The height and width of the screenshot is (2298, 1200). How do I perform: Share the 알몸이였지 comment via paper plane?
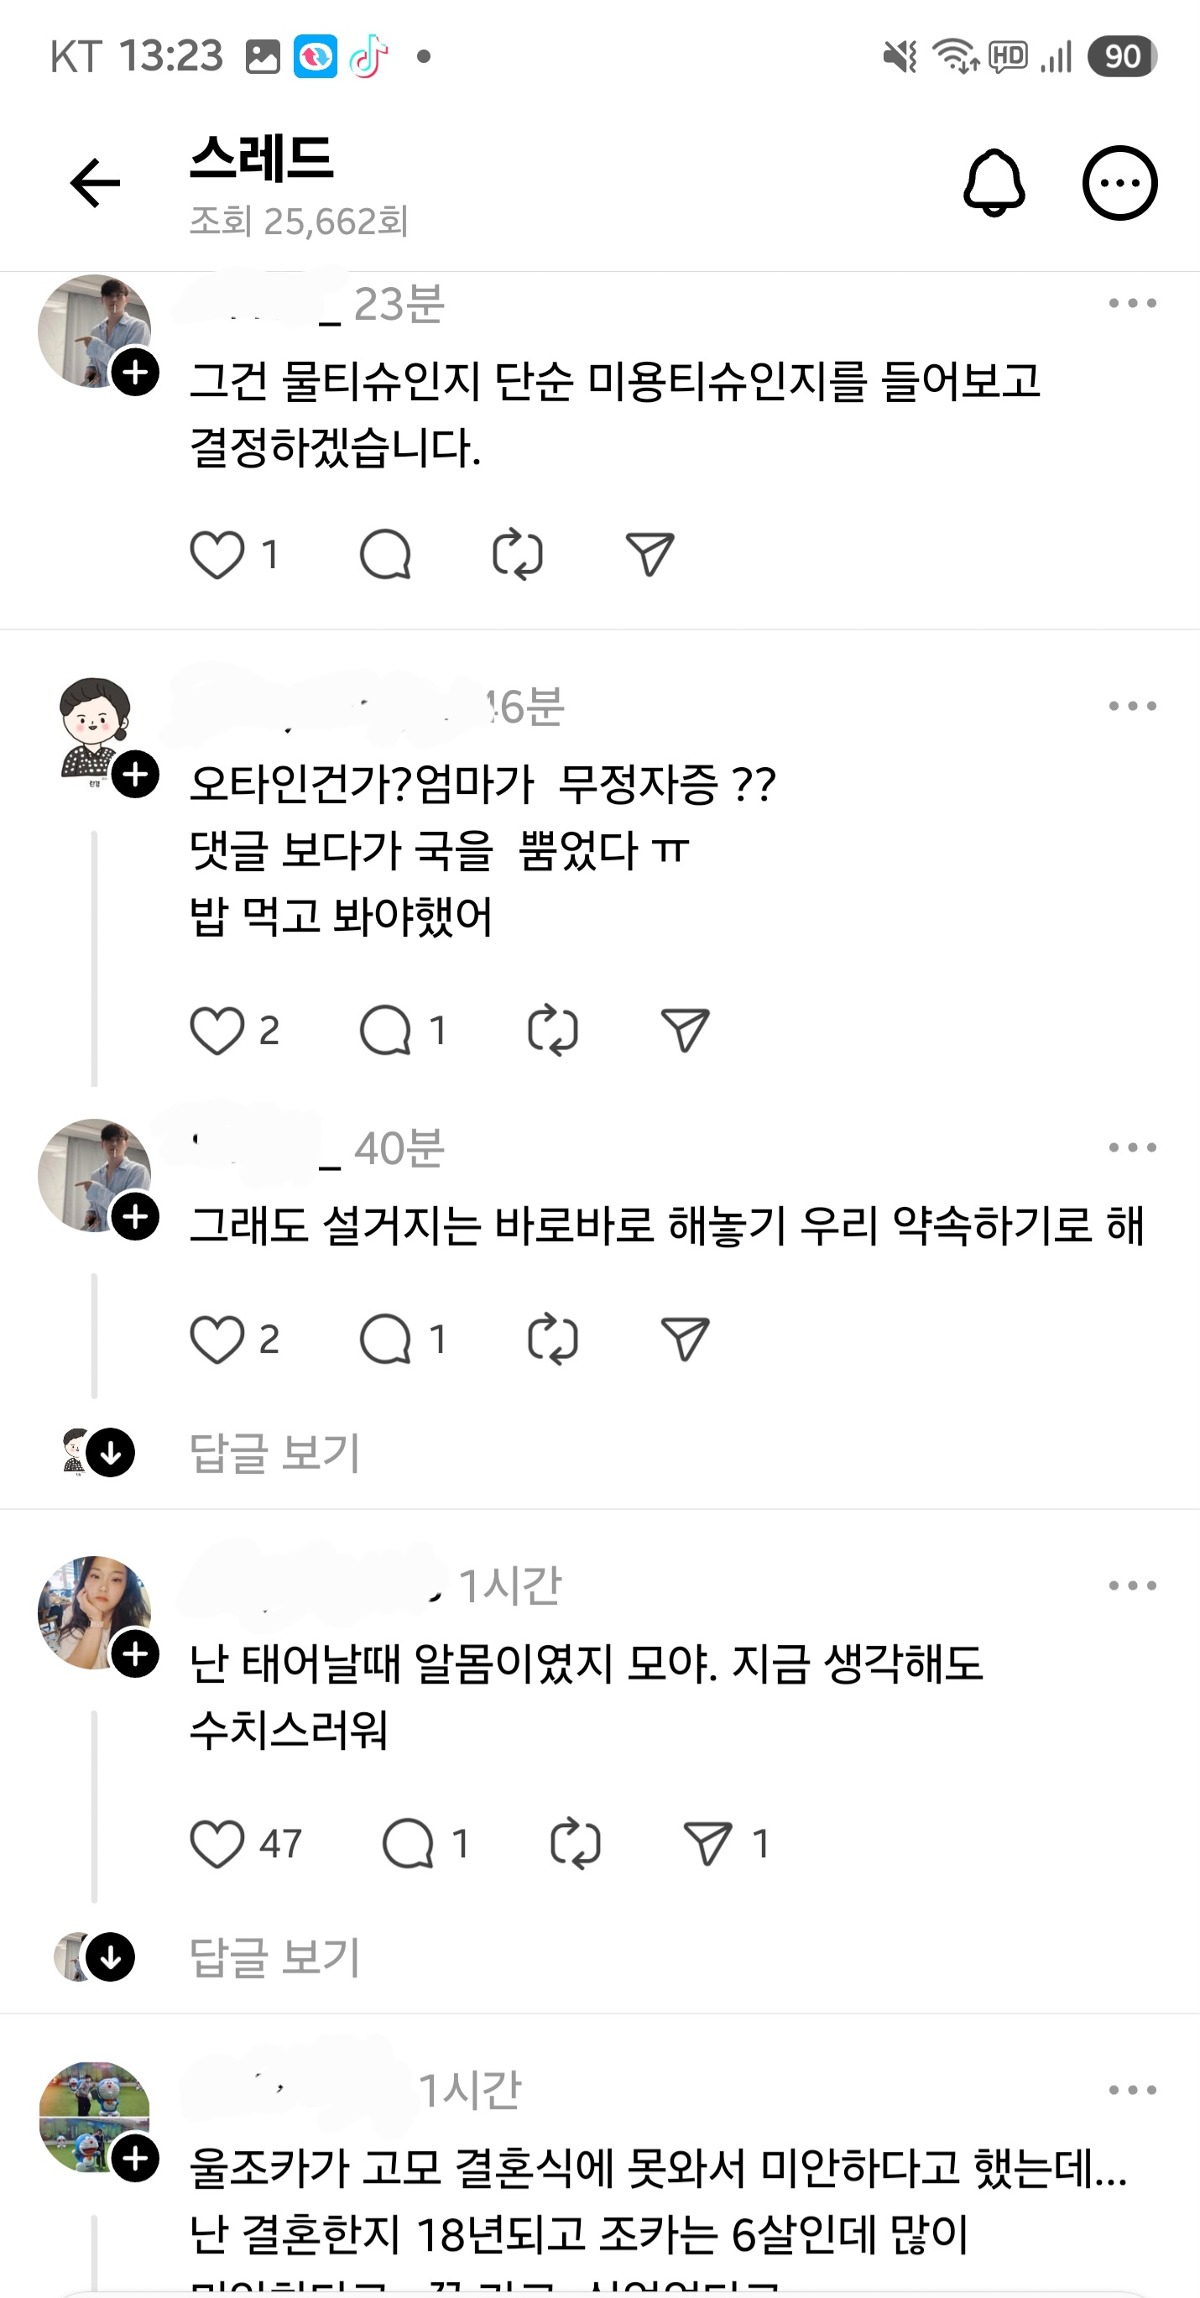click(x=708, y=1844)
